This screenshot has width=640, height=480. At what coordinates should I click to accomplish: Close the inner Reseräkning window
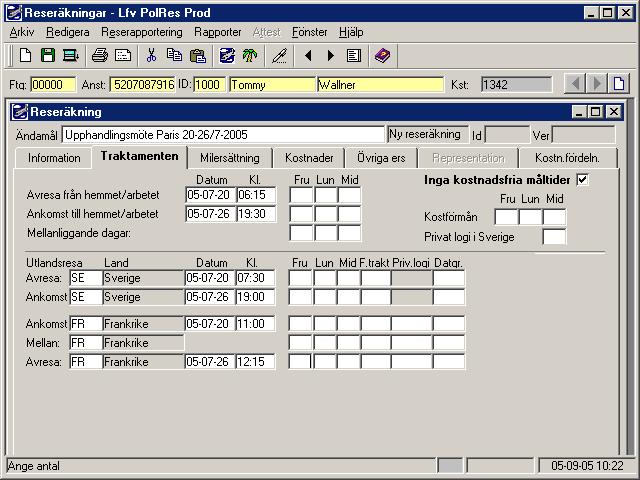click(x=613, y=112)
